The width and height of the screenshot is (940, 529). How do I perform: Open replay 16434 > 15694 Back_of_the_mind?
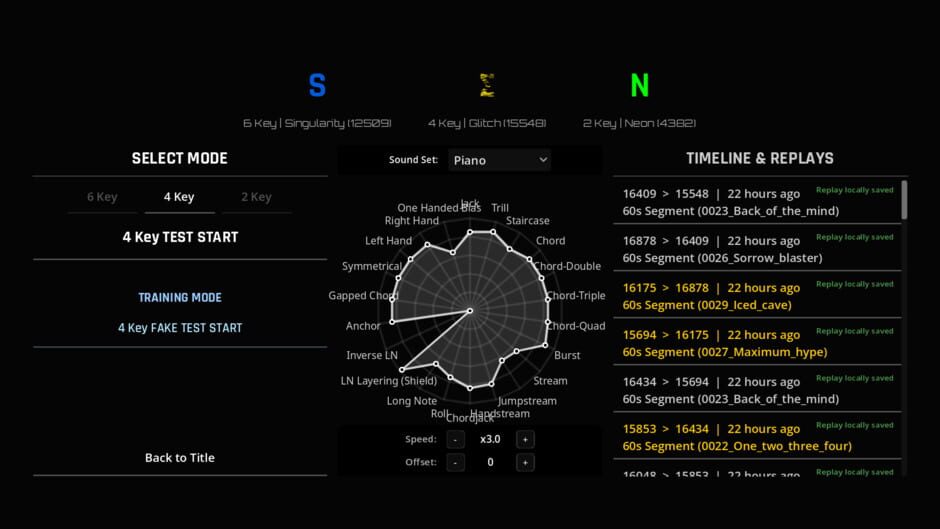(757, 390)
